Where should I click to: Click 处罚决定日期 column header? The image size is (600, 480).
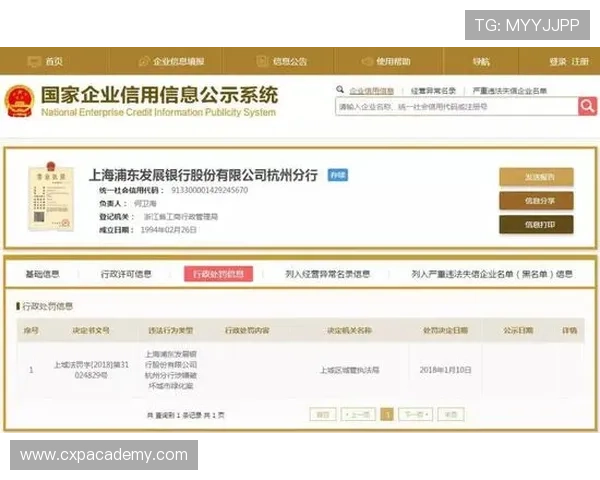click(x=445, y=330)
